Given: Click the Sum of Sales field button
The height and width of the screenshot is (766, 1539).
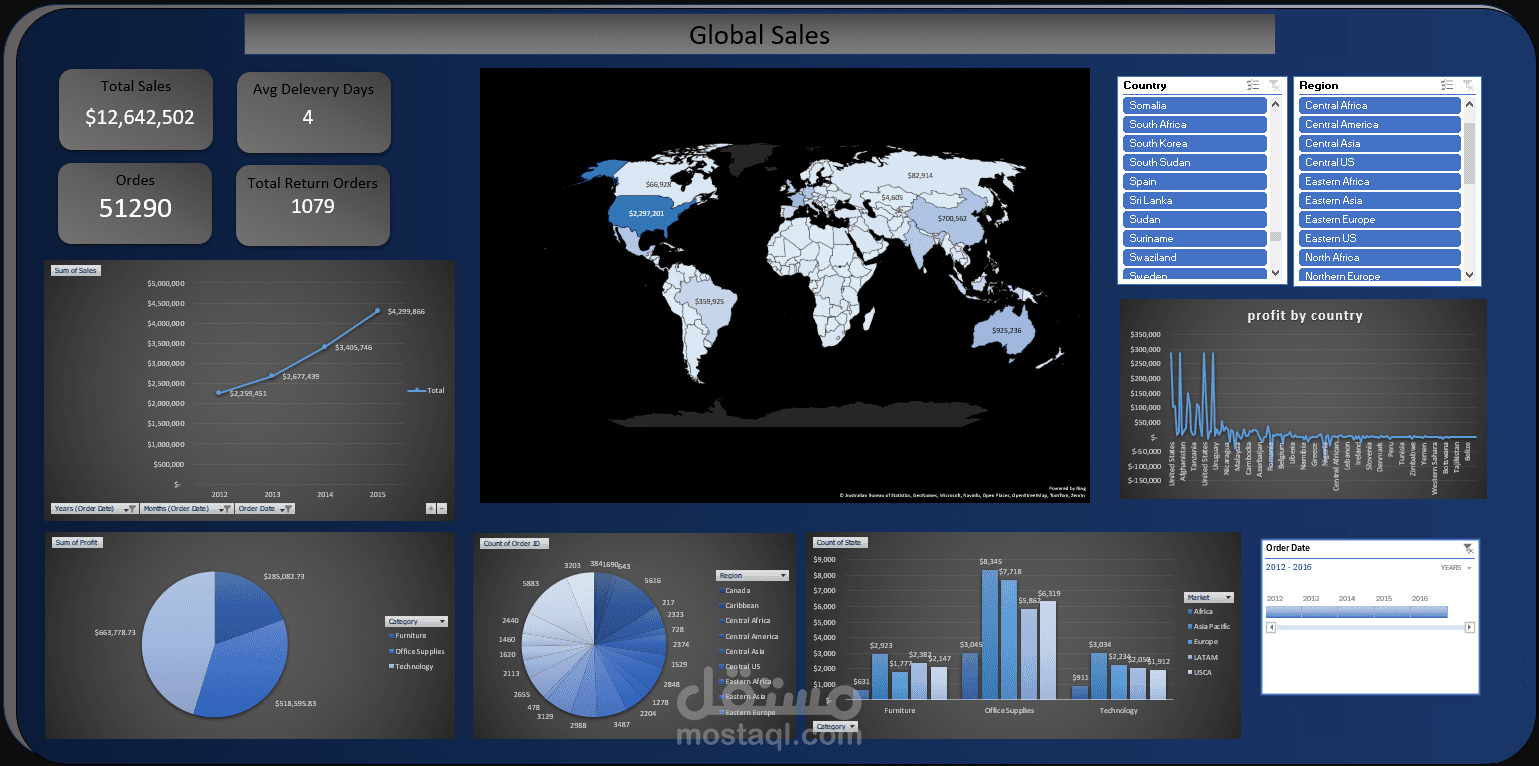Looking at the screenshot, I should pos(76,270).
